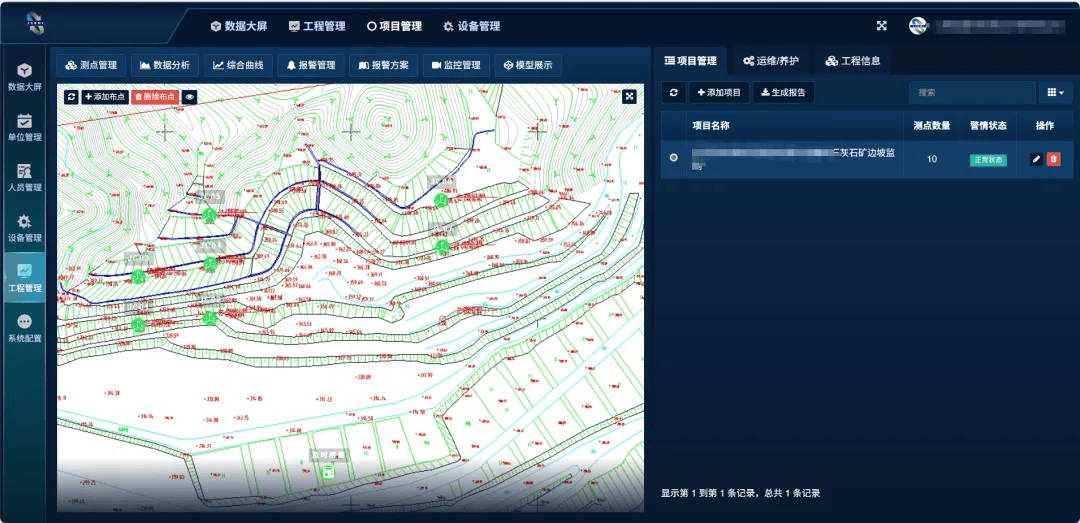Switch to the 运维/养护 tab

(771, 61)
